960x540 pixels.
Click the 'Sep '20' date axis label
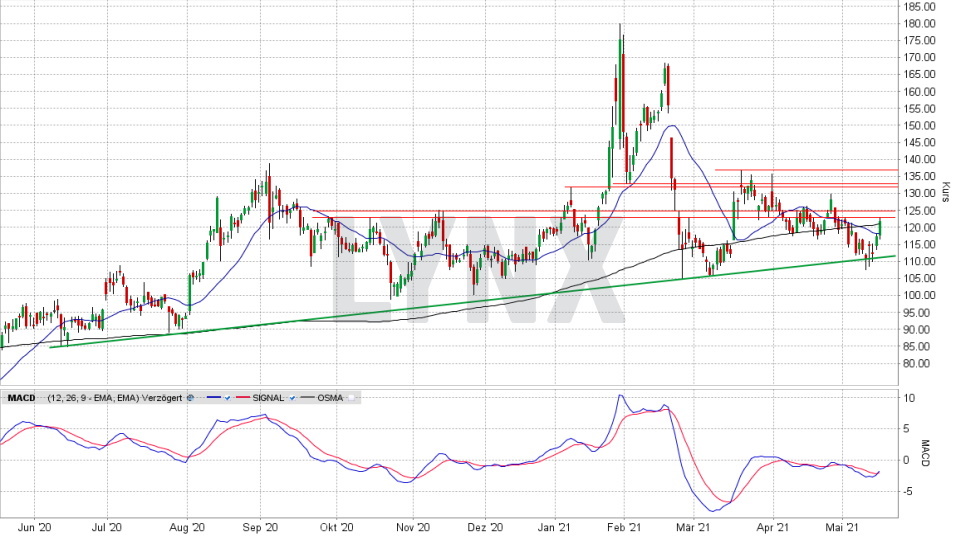pyautogui.click(x=261, y=527)
